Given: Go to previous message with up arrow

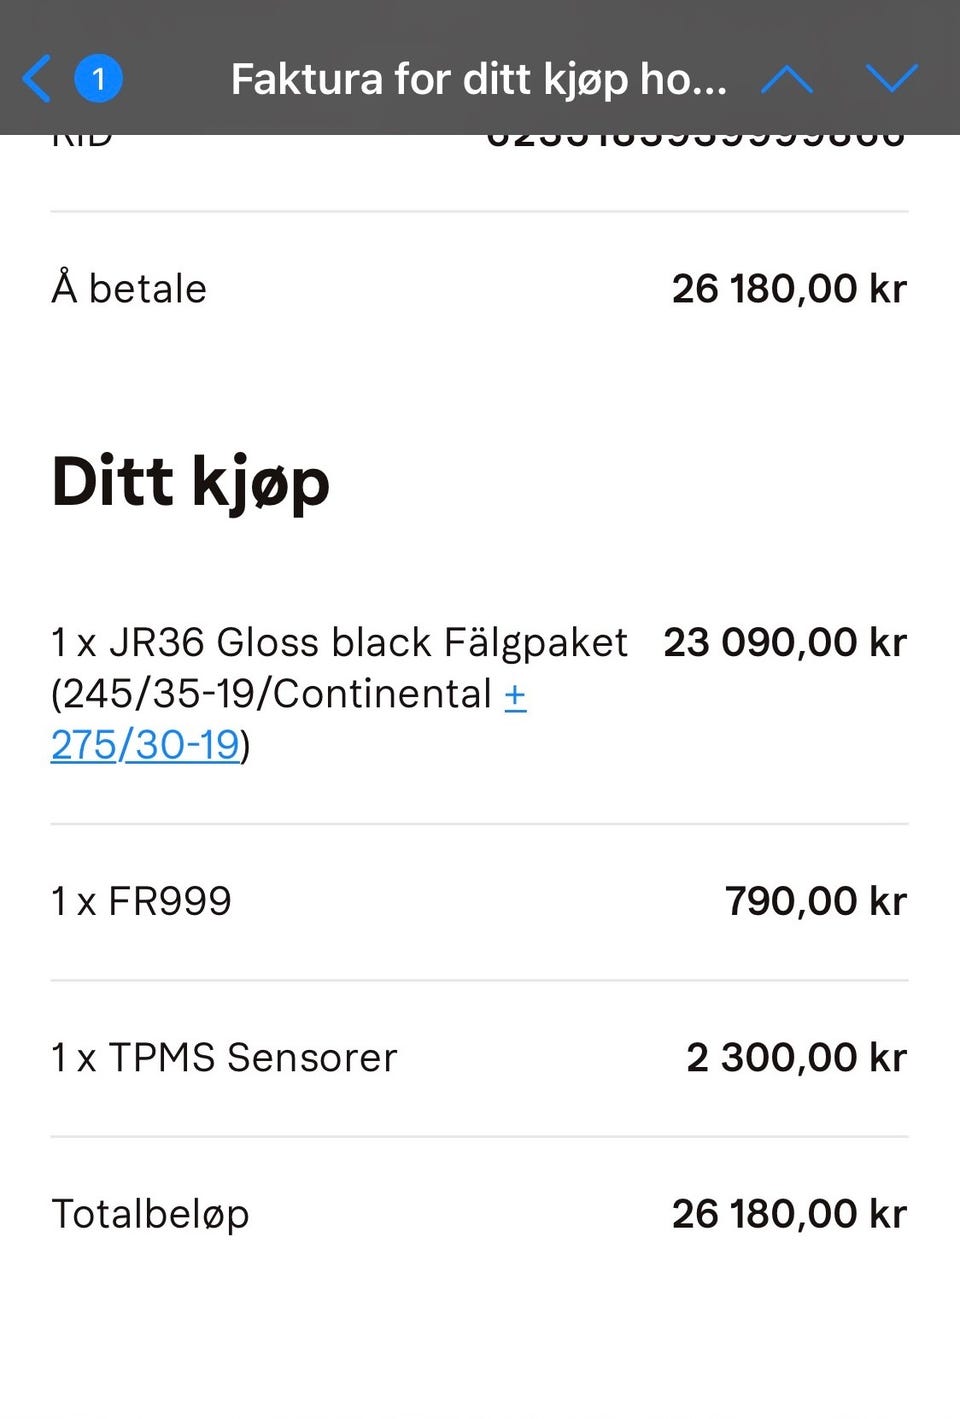Looking at the screenshot, I should 787,78.
